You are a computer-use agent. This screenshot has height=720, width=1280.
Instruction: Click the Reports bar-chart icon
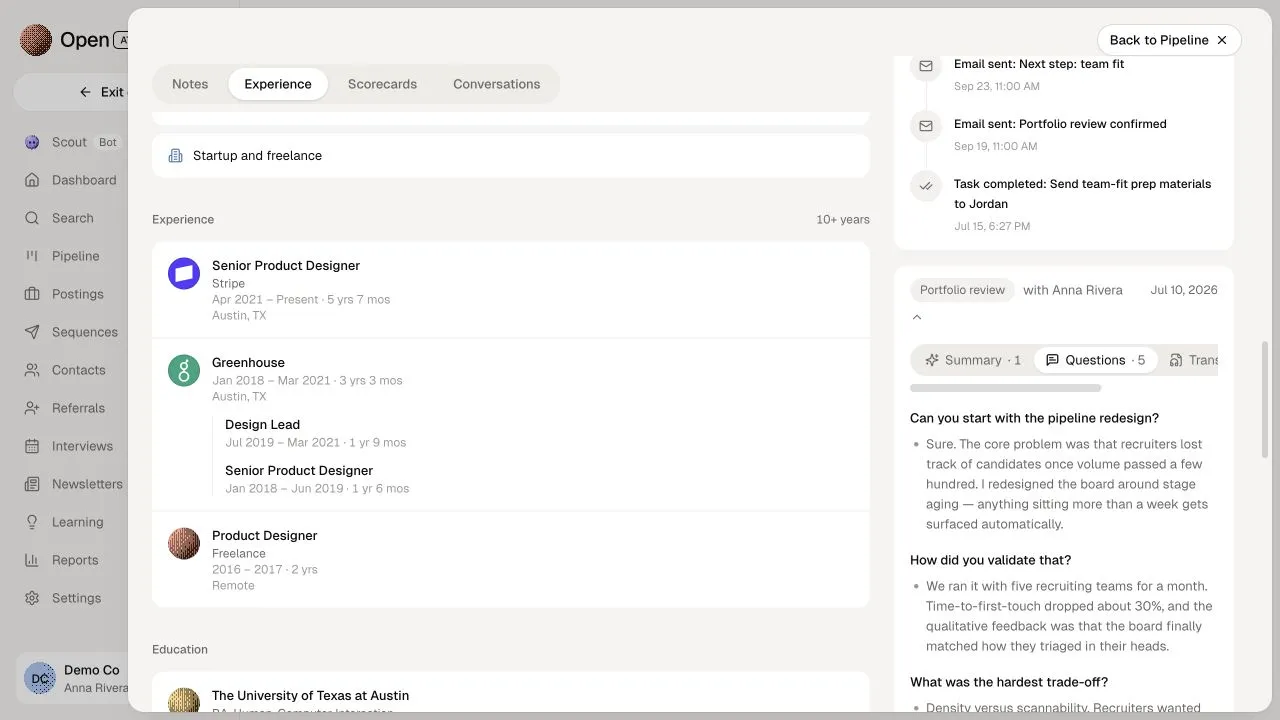pos(32,560)
